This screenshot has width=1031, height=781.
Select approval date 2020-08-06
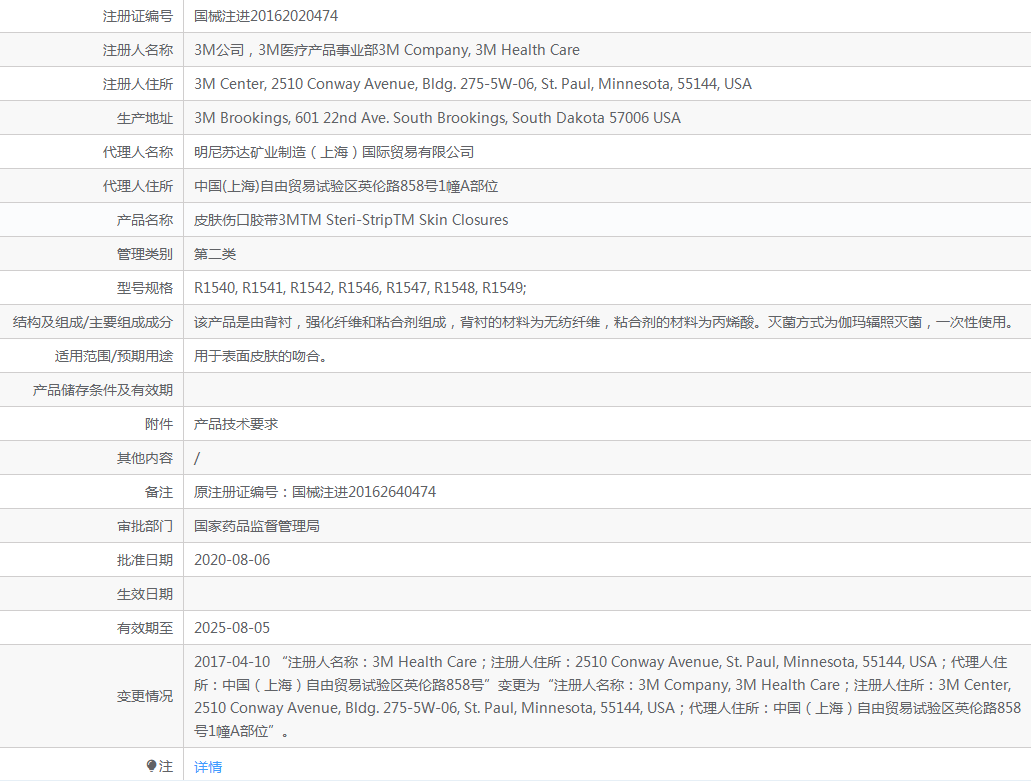tap(232, 560)
